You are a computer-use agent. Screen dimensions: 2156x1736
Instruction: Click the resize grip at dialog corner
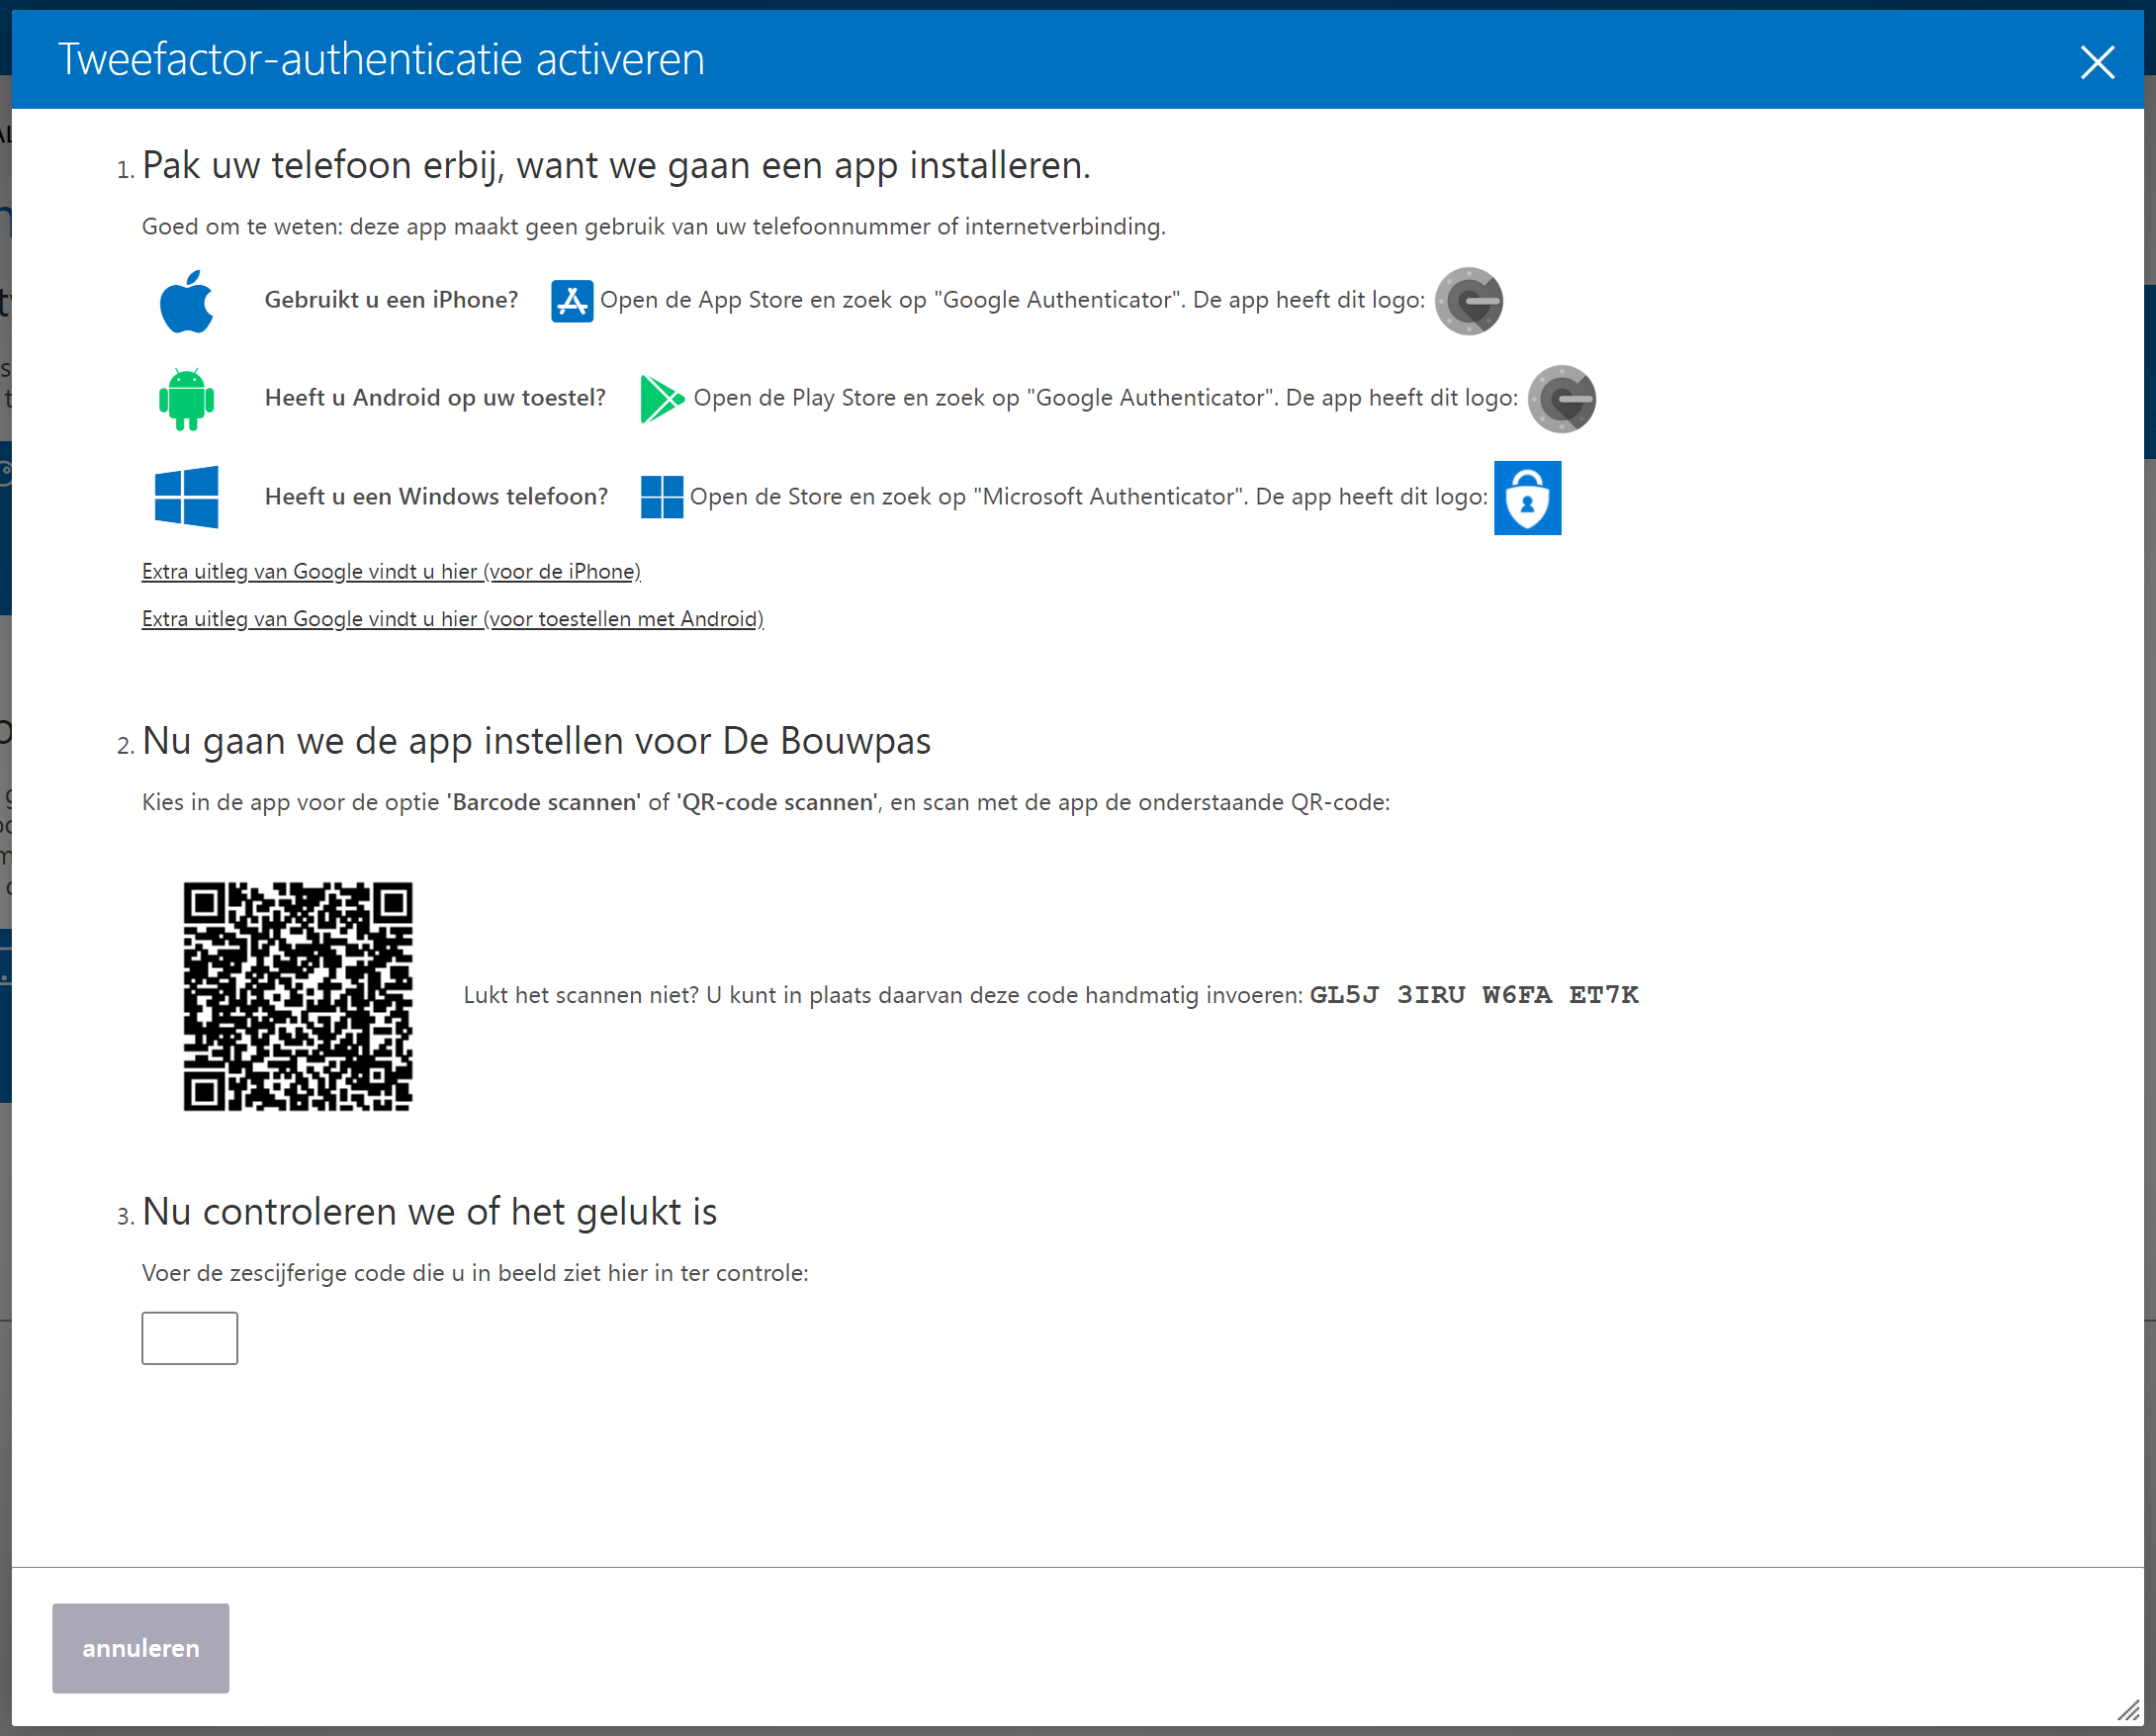[2128, 1711]
